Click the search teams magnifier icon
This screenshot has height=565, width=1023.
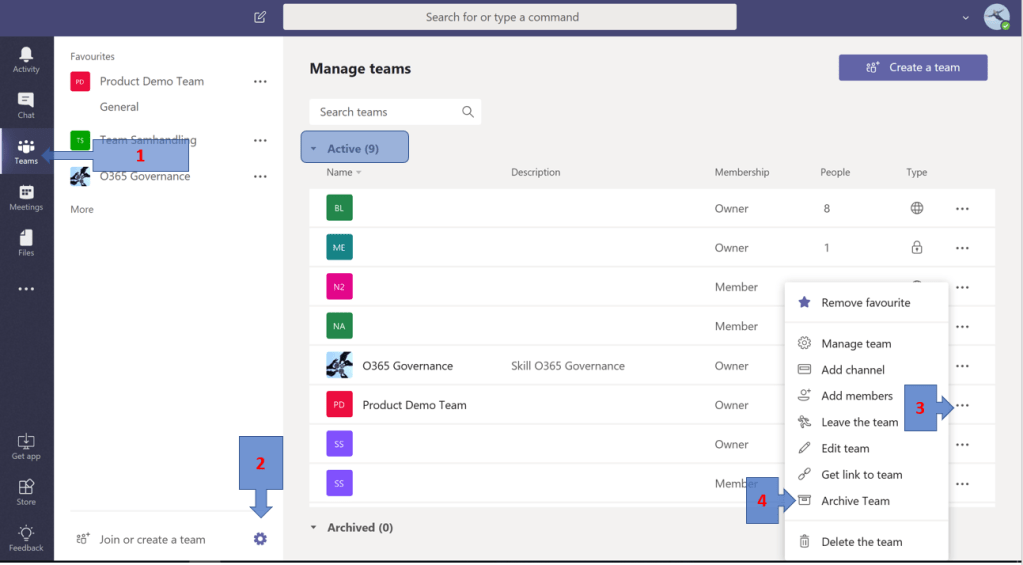pyautogui.click(x=468, y=112)
